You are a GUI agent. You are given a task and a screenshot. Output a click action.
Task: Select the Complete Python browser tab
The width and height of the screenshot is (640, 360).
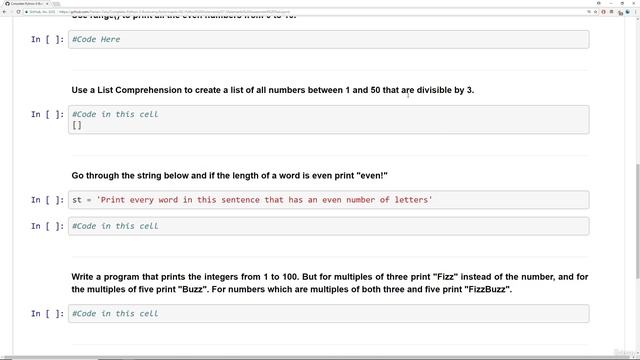click(27, 4)
